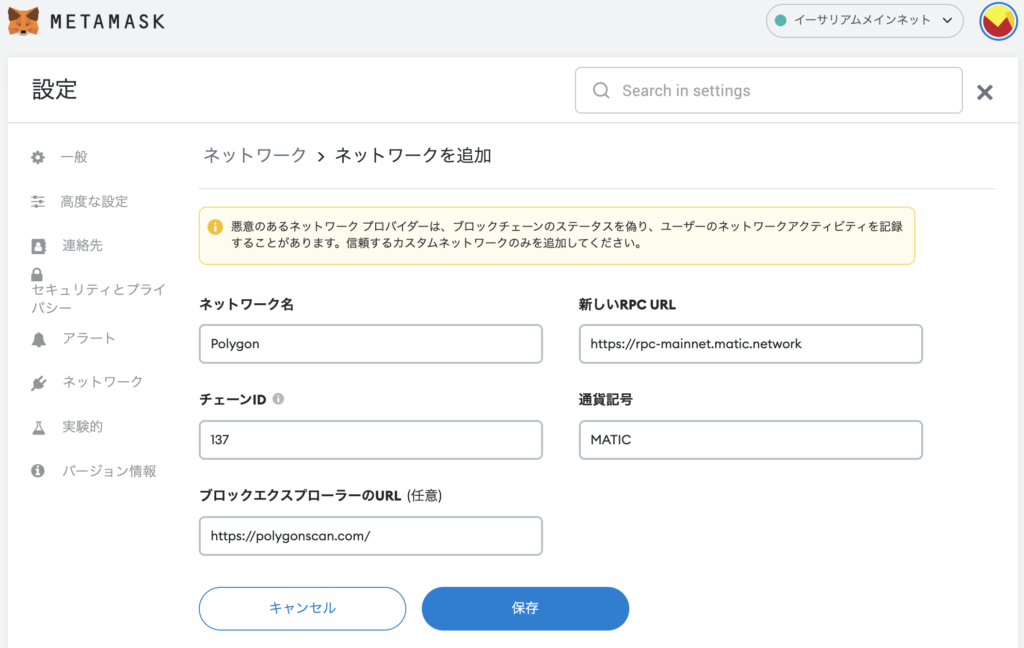
Task: Click the ネットワーク breadcrumb link
Action: (x=254, y=156)
